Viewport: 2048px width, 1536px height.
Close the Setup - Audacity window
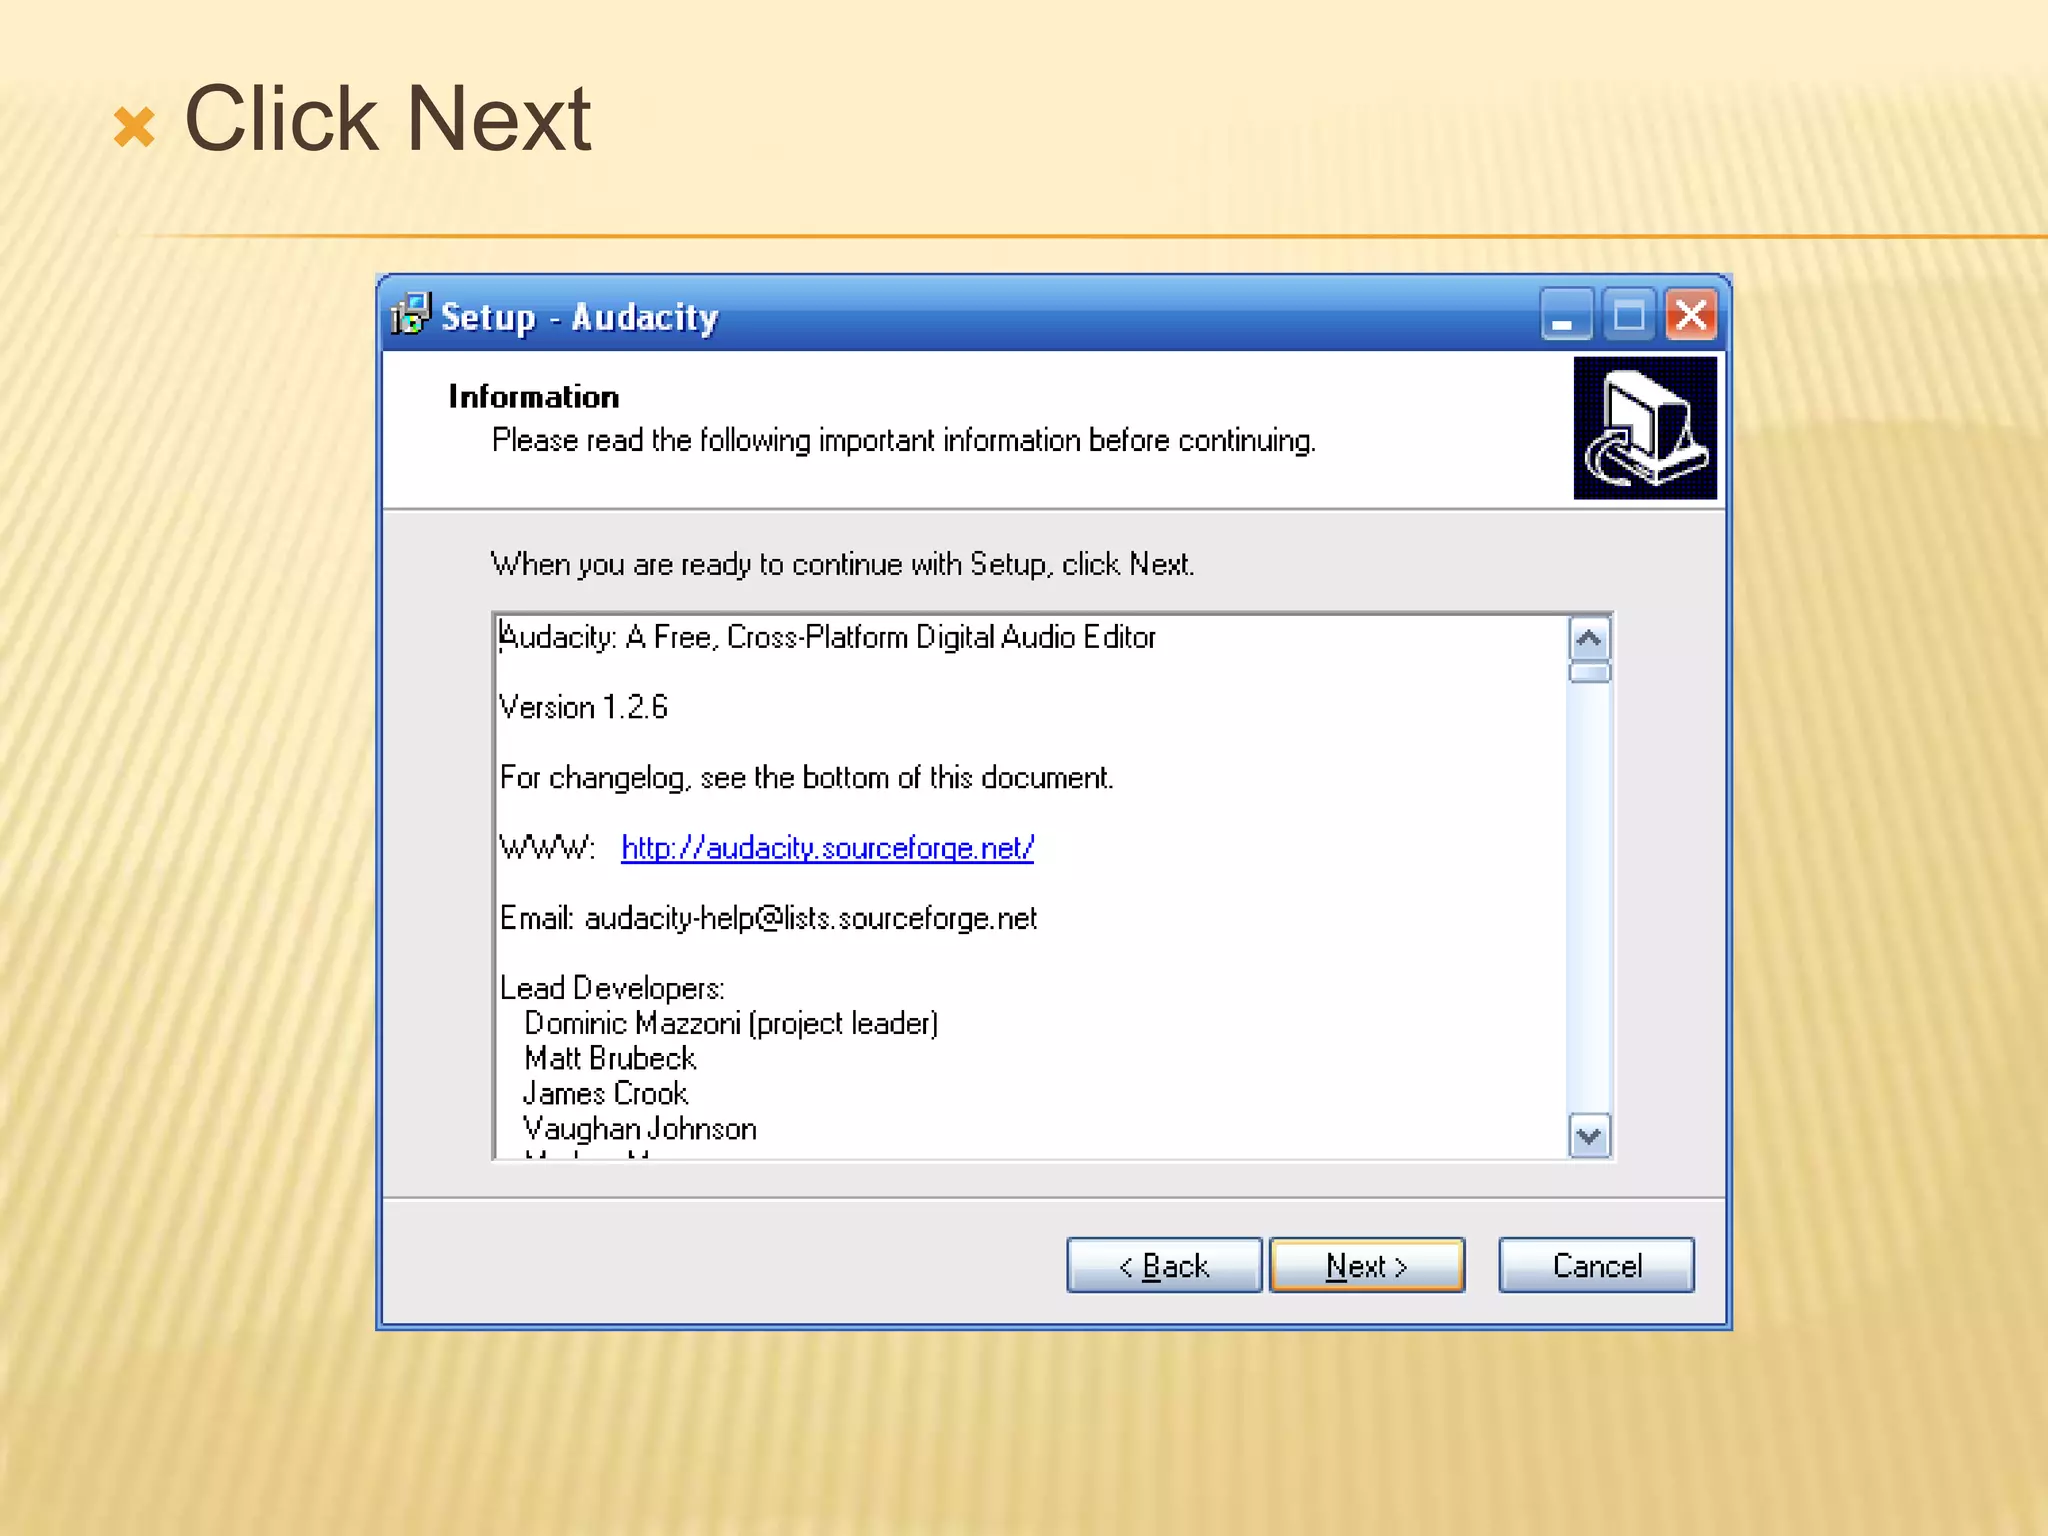pyautogui.click(x=1691, y=315)
